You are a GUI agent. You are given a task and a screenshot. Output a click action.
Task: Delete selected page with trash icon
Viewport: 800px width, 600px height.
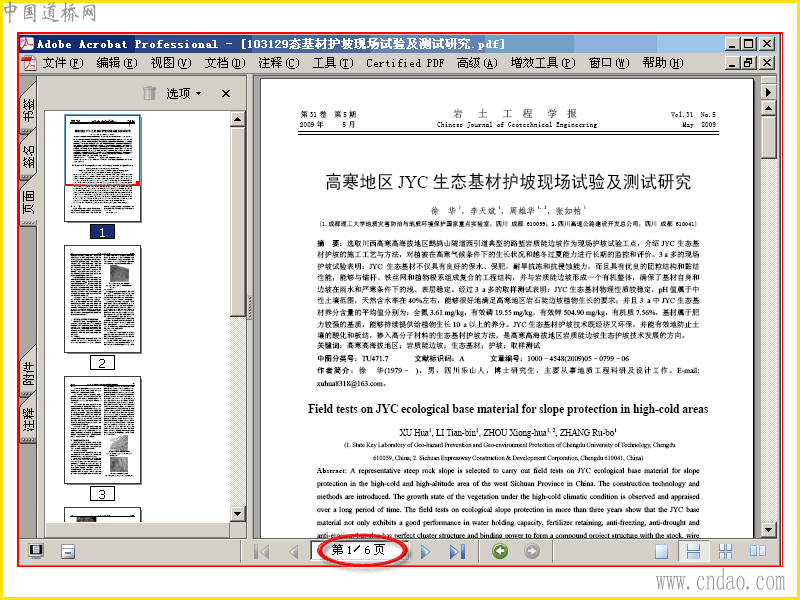[149, 93]
